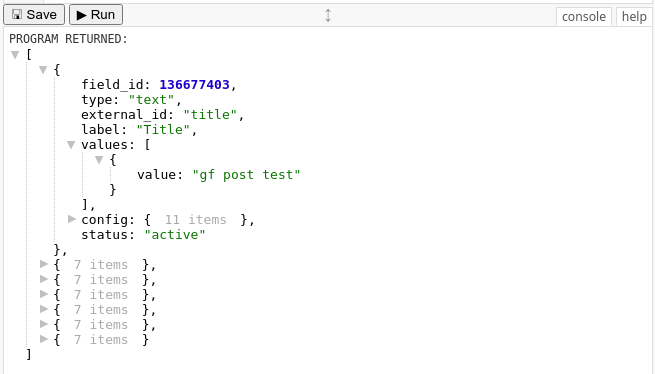Screen dimensions: 655x374
Task: Click the vertical resize handle arrow icon
Action: pyautogui.click(x=328, y=15)
